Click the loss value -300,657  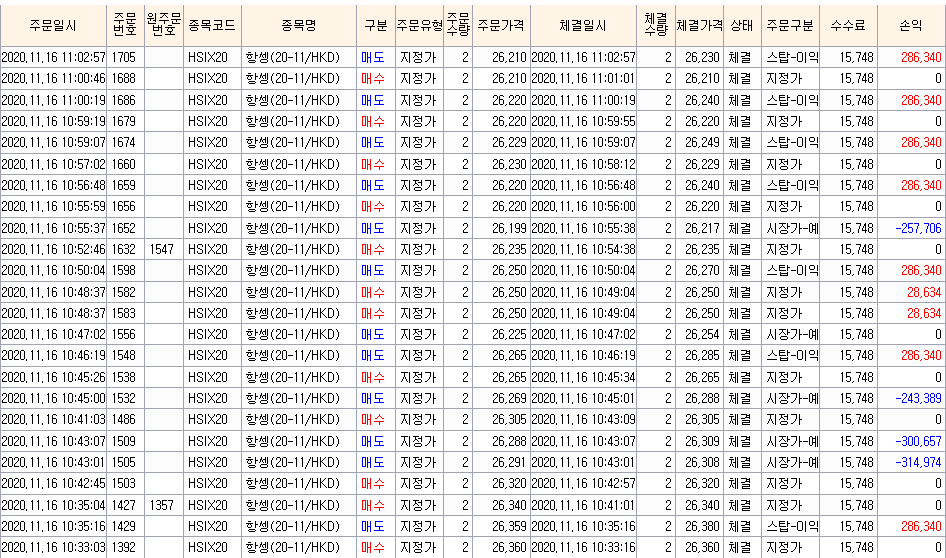pyautogui.click(x=918, y=441)
